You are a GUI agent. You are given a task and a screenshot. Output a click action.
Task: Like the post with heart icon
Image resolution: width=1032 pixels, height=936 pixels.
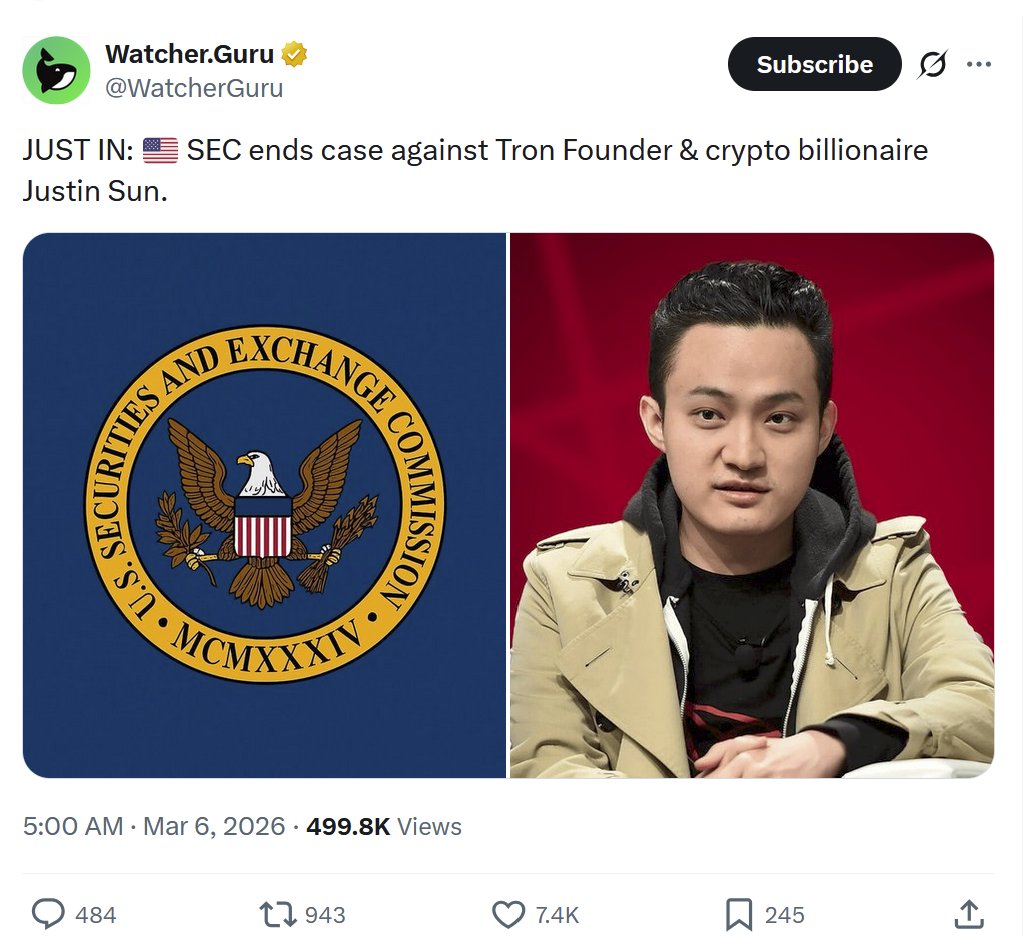click(x=508, y=914)
